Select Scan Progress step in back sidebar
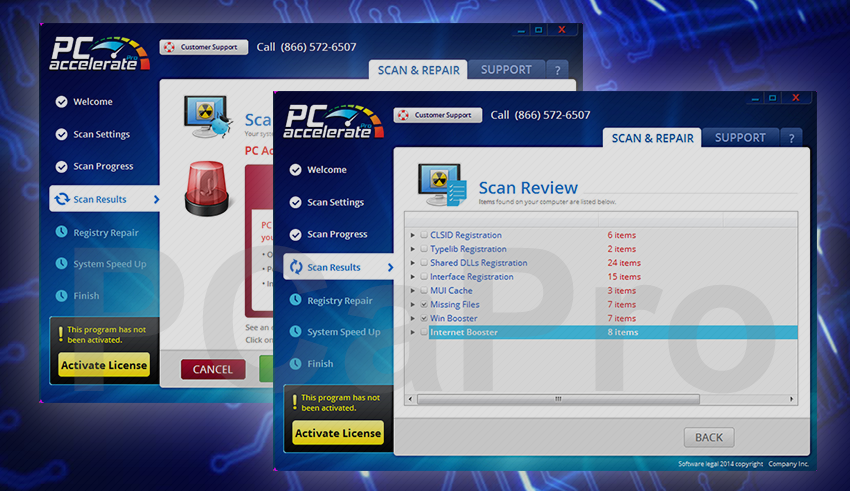 coord(102,166)
